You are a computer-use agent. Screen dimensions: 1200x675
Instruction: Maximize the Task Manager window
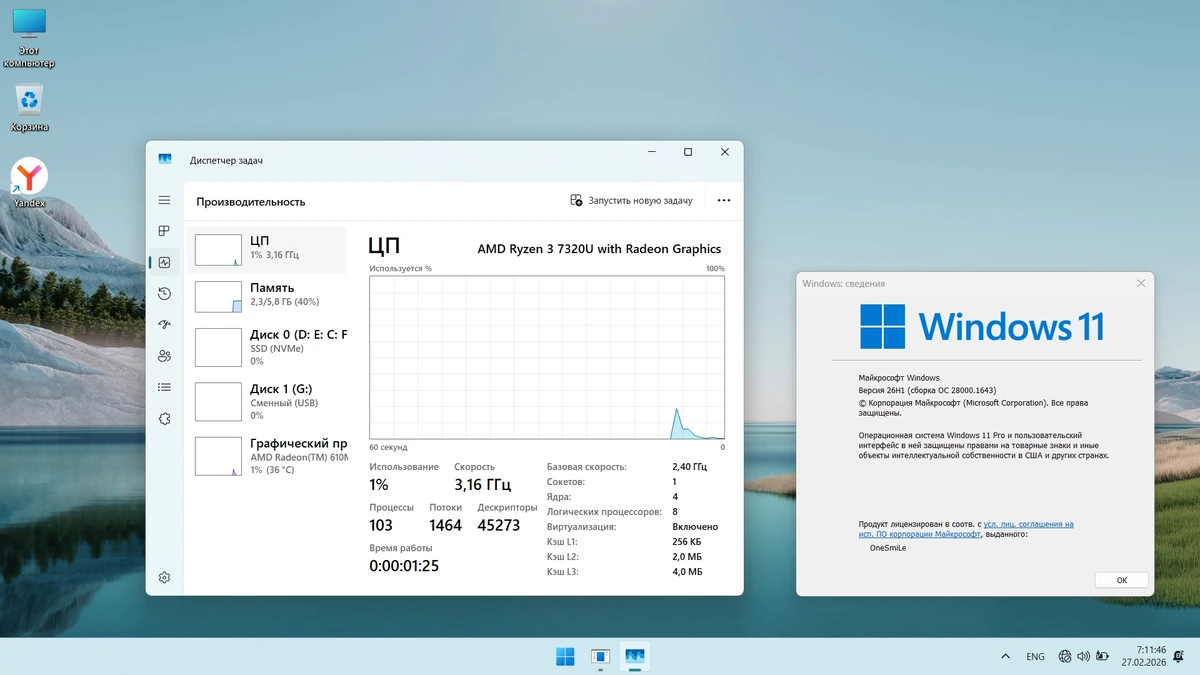pos(688,152)
